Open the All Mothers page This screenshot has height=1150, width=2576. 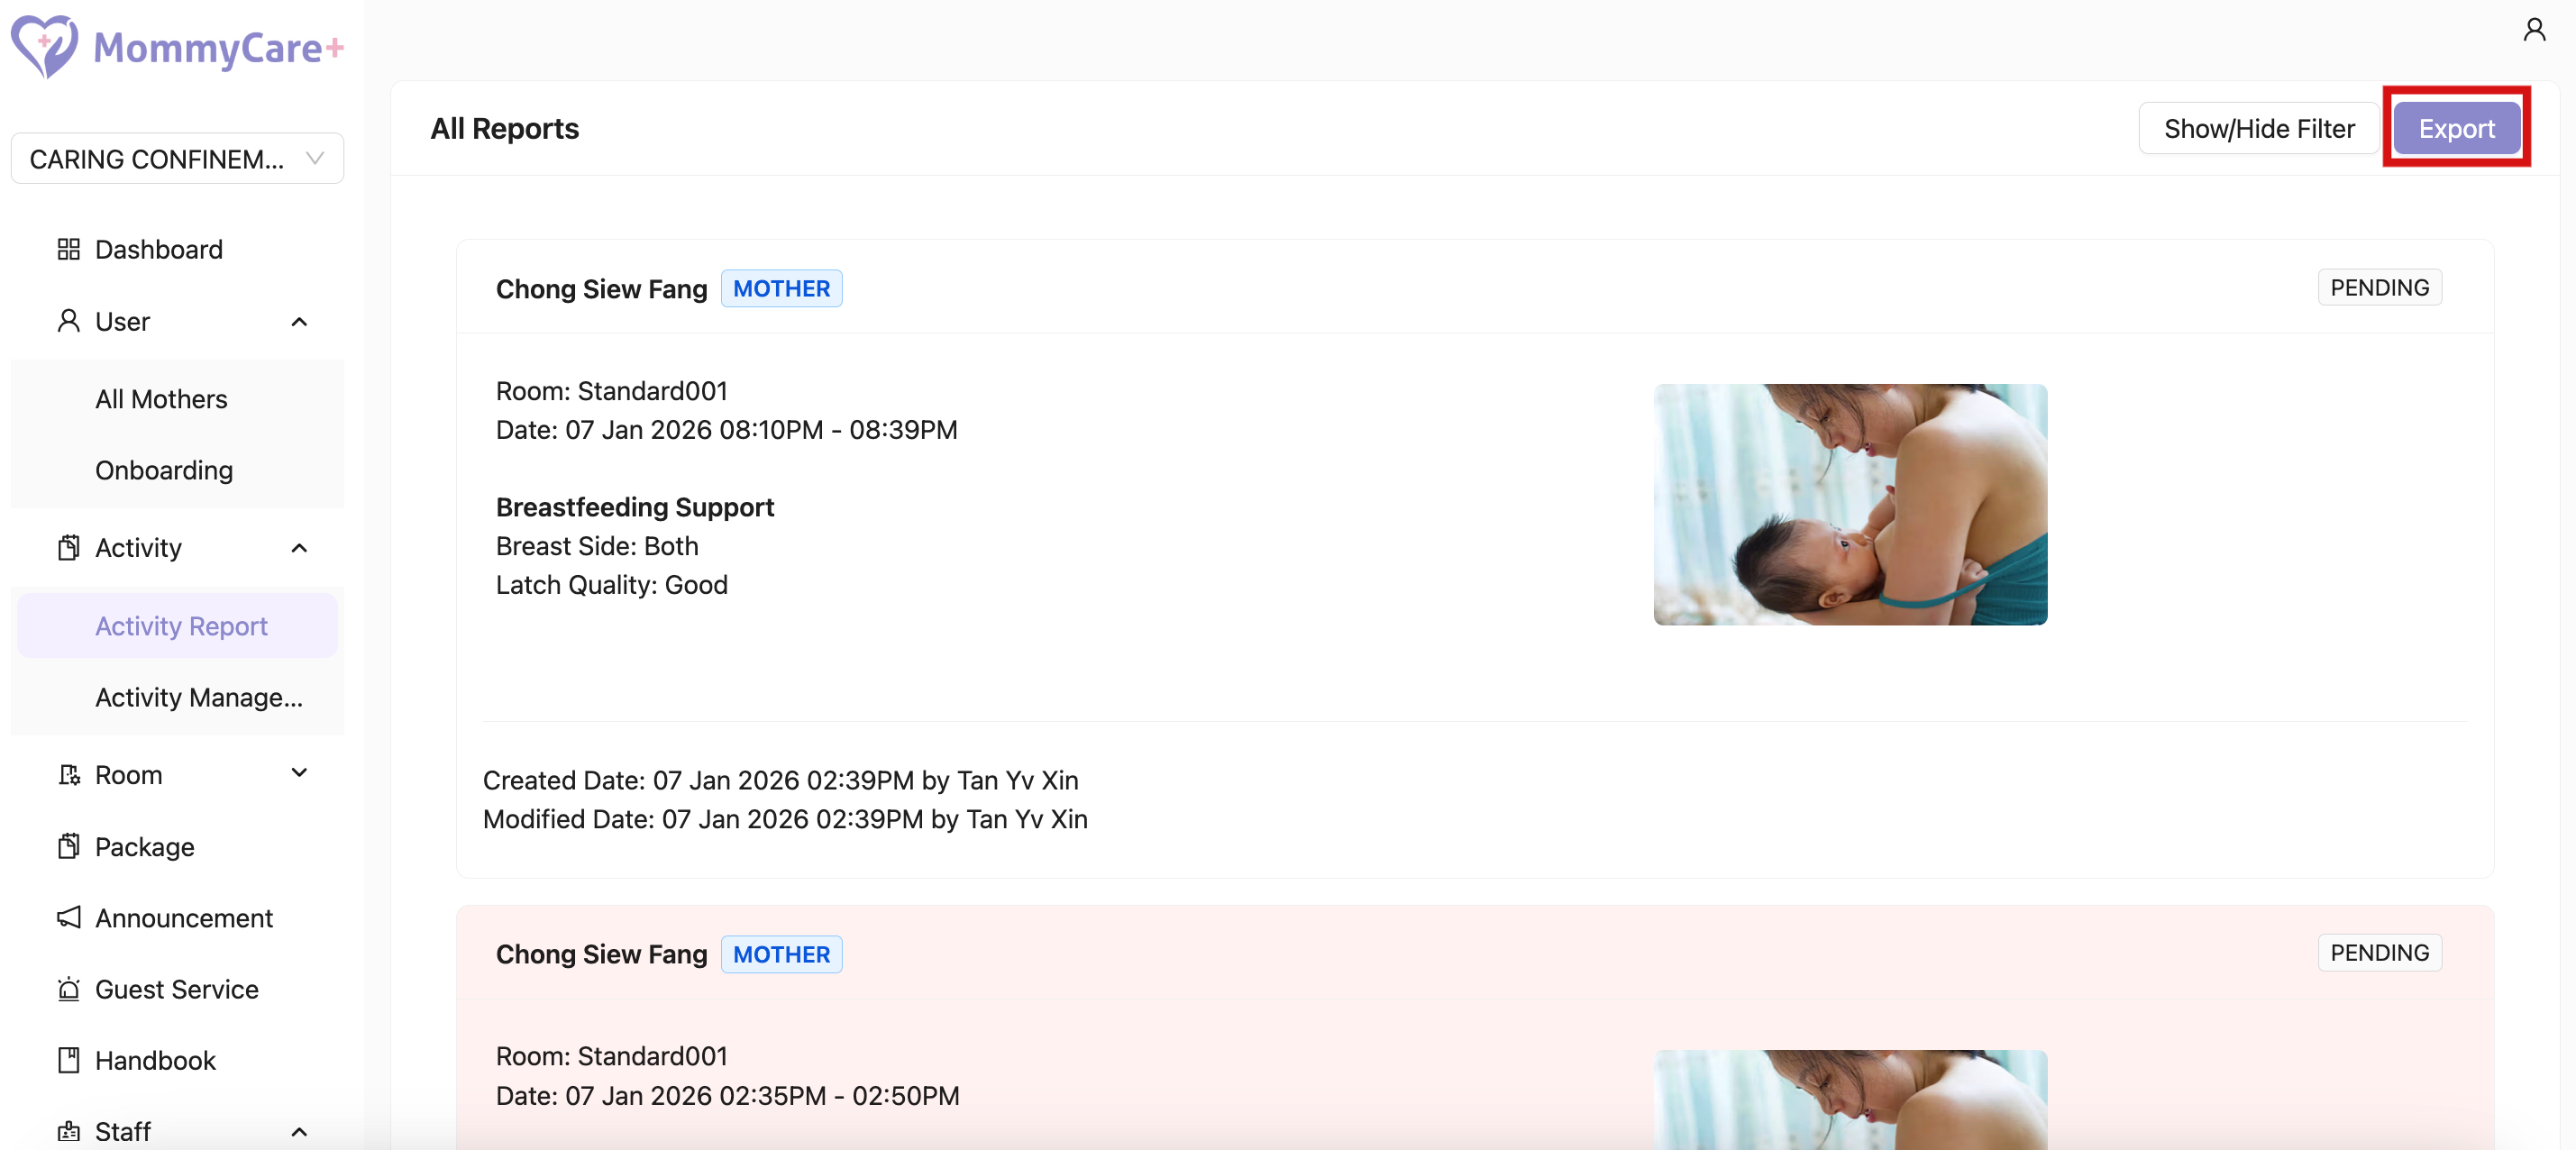[x=161, y=398]
